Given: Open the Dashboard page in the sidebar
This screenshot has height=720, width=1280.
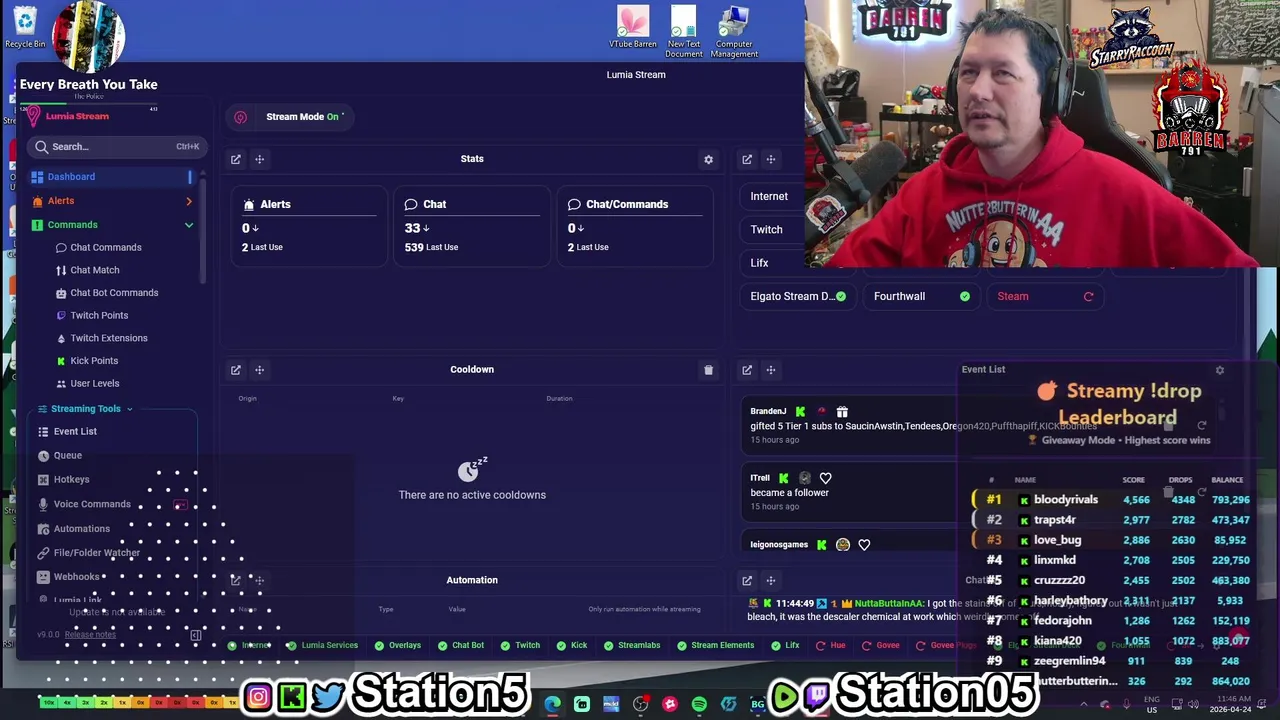Looking at the screenshot, I should (x=110, y=177).
